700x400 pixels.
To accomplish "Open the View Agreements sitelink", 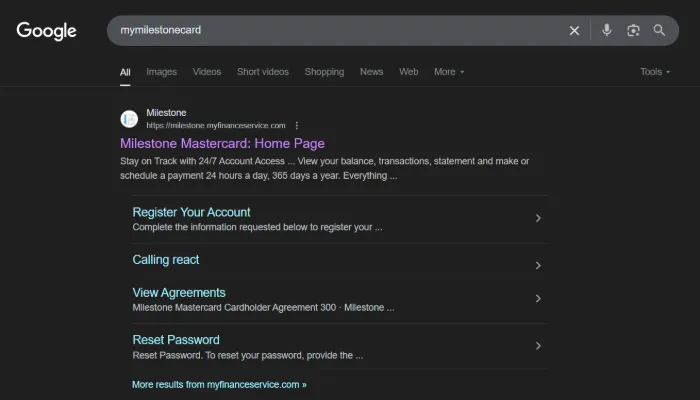I will click(x=179, y=293).
